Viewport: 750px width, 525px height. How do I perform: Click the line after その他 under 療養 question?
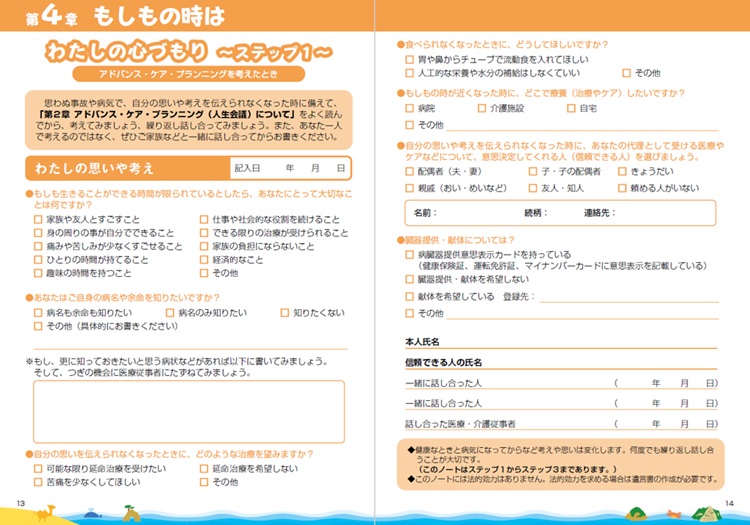click(x=582, y=126)
